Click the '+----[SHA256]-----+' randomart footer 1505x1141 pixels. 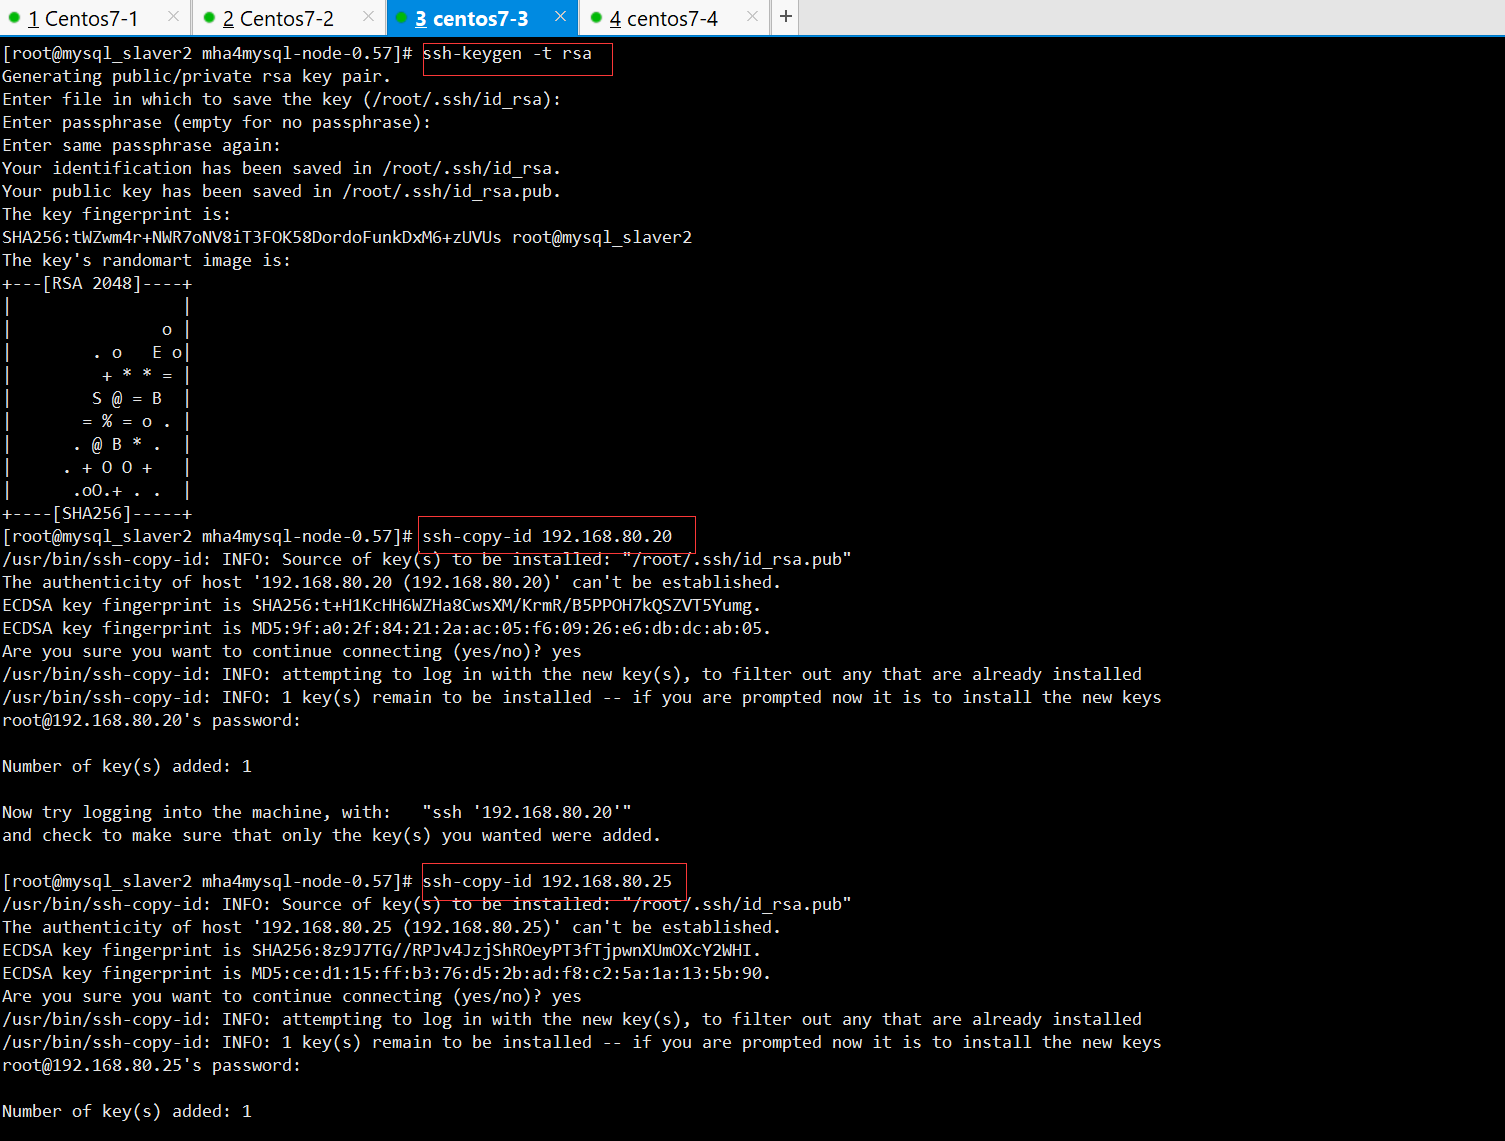coord(97,514)
